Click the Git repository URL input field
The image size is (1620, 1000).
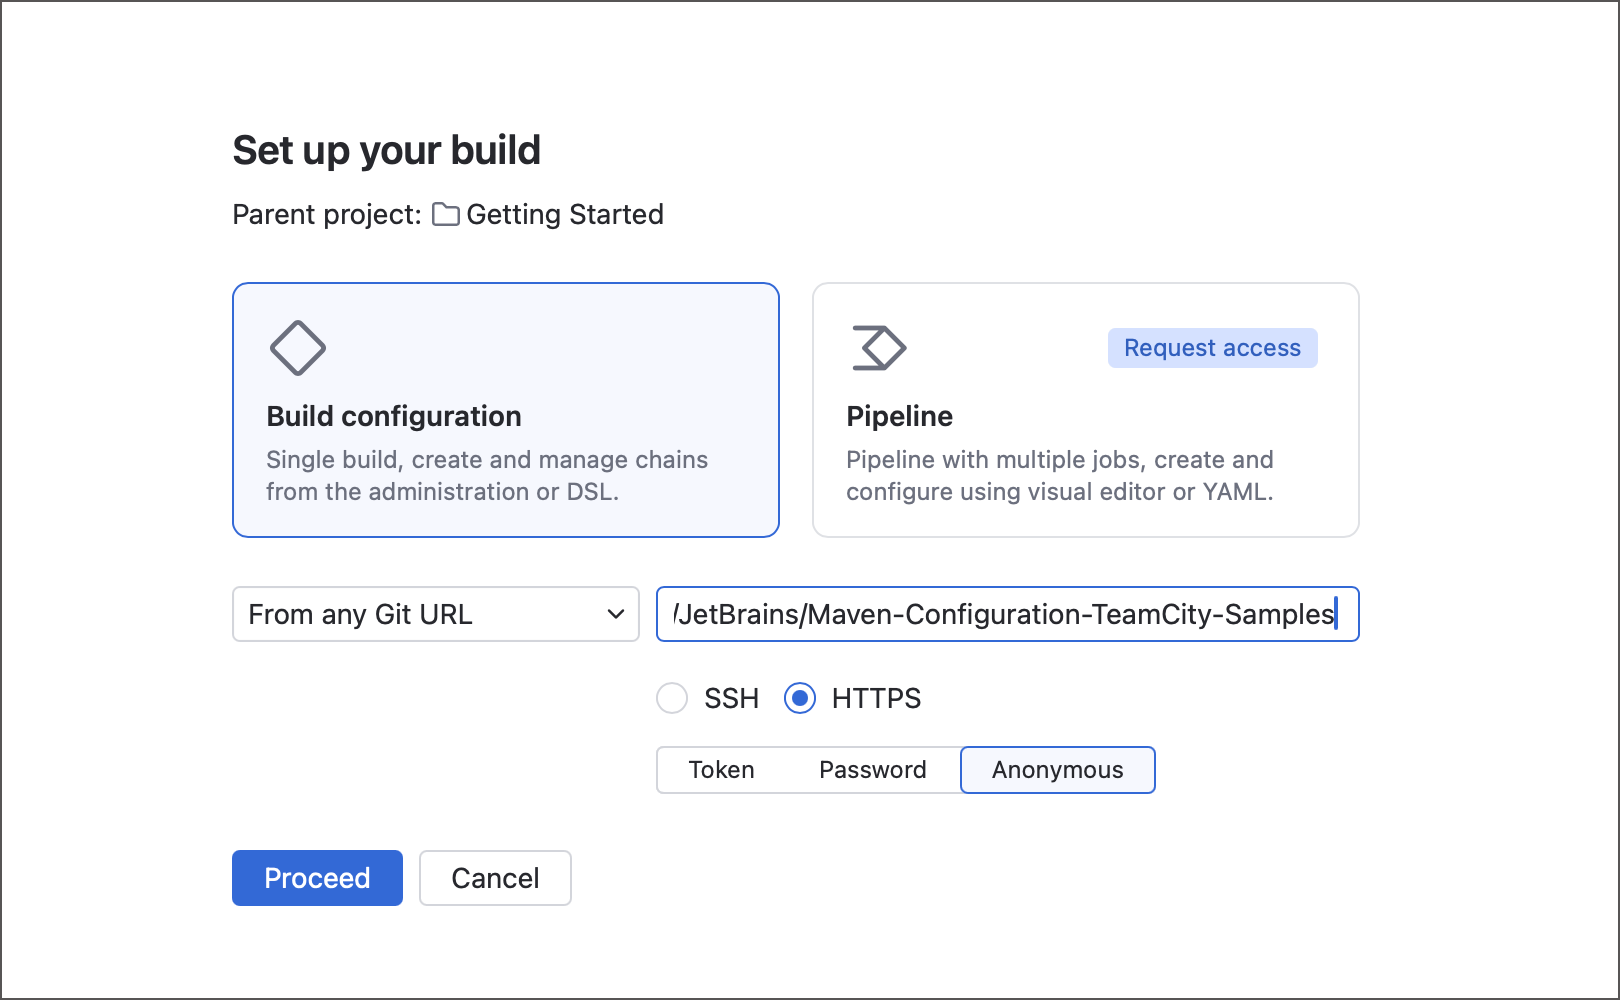1007,614
